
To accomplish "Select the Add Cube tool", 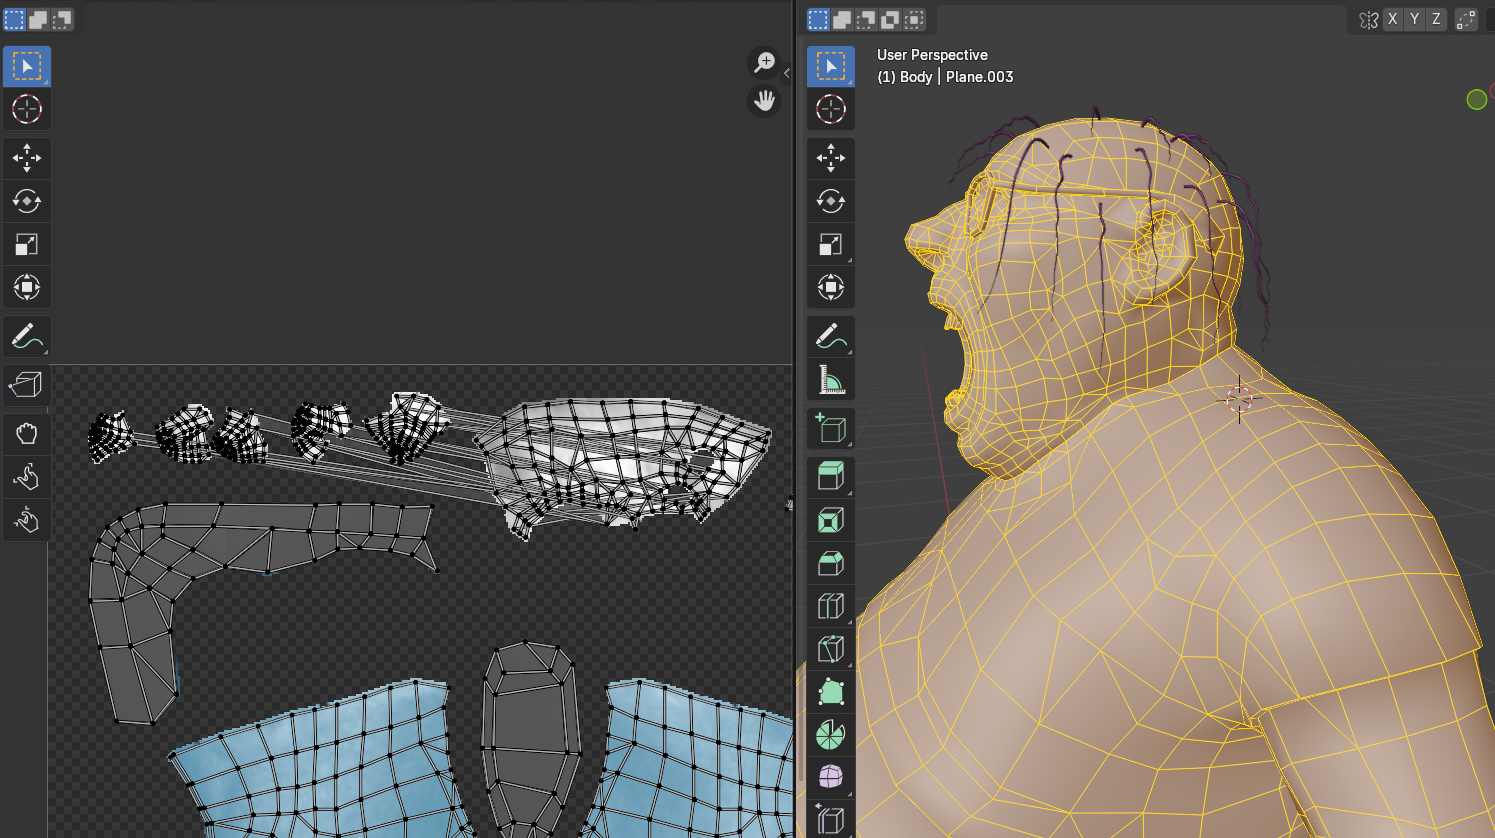I will pyautogui.click(x=830, y=428).
